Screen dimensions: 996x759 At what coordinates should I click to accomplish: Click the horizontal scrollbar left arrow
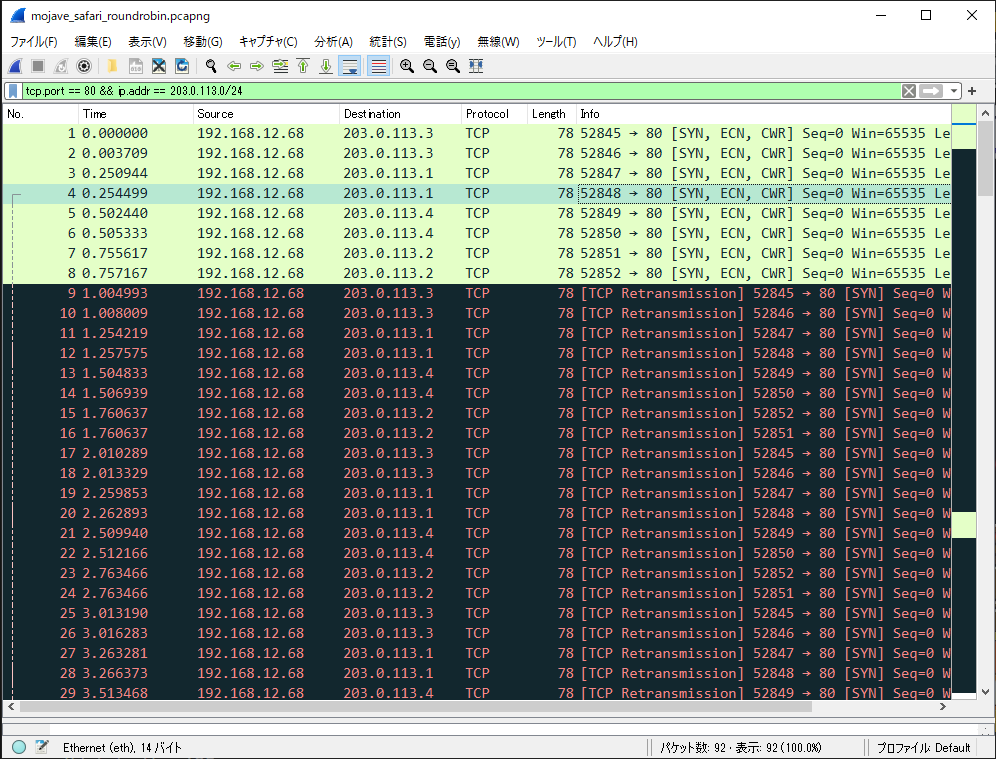[11, 706]
